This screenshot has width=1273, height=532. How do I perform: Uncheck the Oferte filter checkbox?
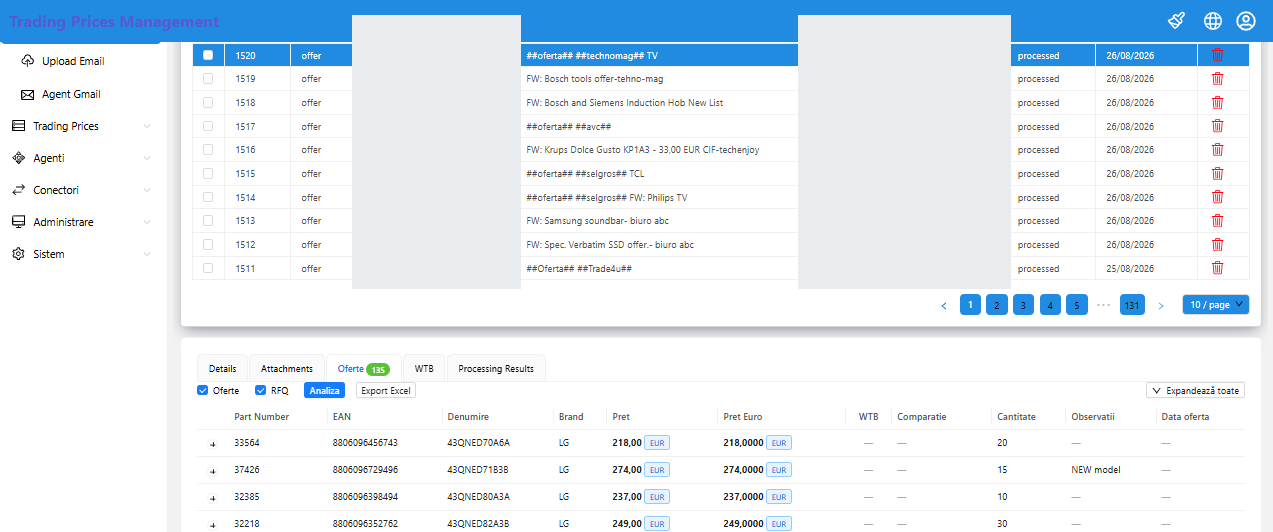(203, 390)
